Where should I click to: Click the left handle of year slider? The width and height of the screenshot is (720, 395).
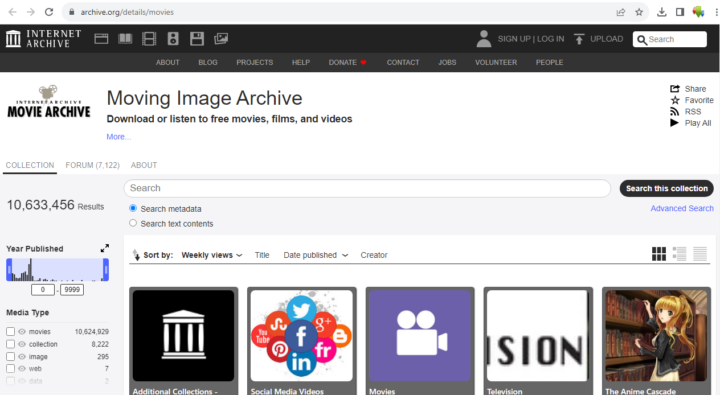tap(9, 270)
